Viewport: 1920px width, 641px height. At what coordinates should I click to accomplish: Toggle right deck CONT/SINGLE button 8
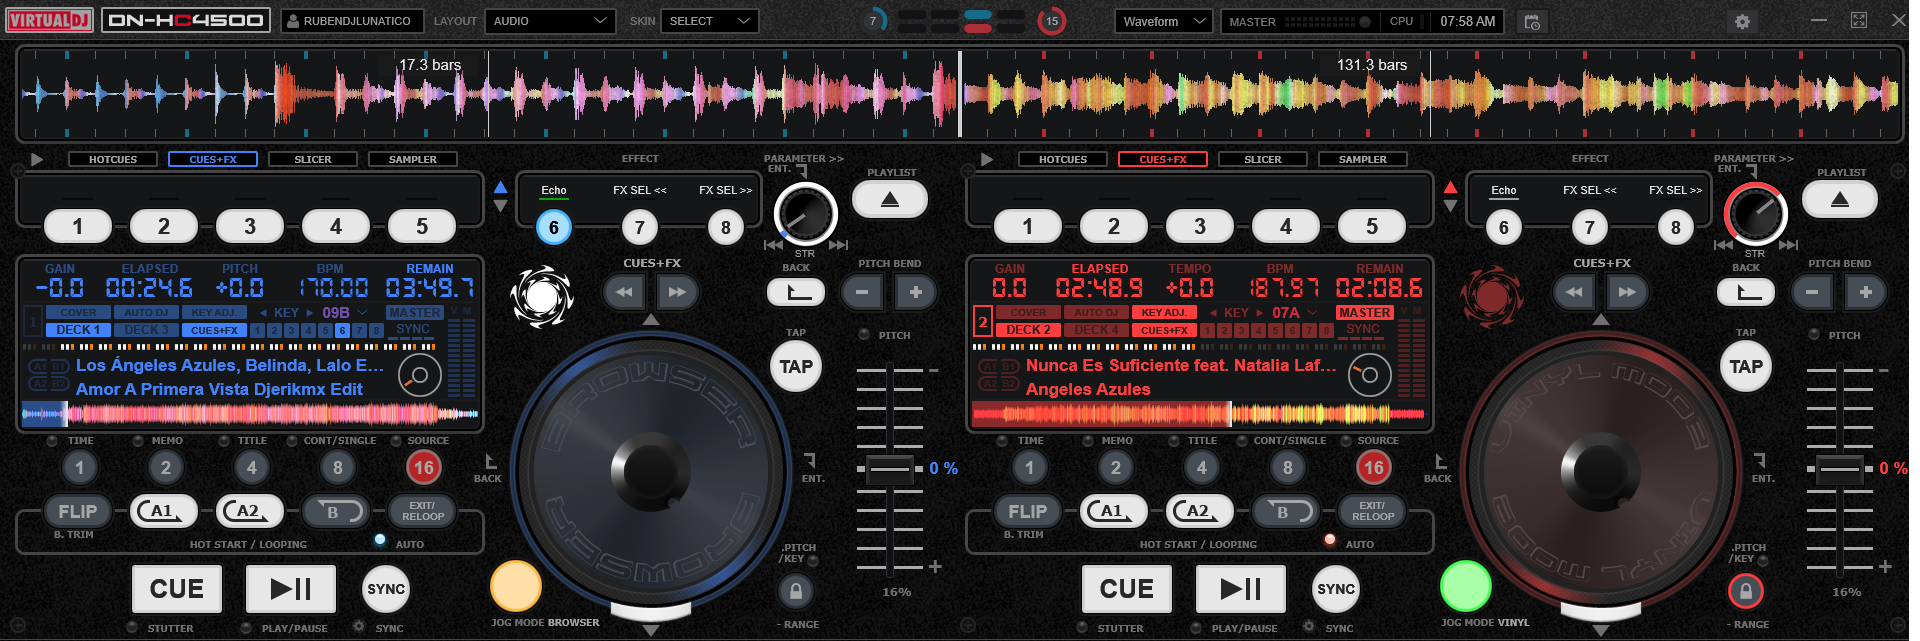point(1288,467)
